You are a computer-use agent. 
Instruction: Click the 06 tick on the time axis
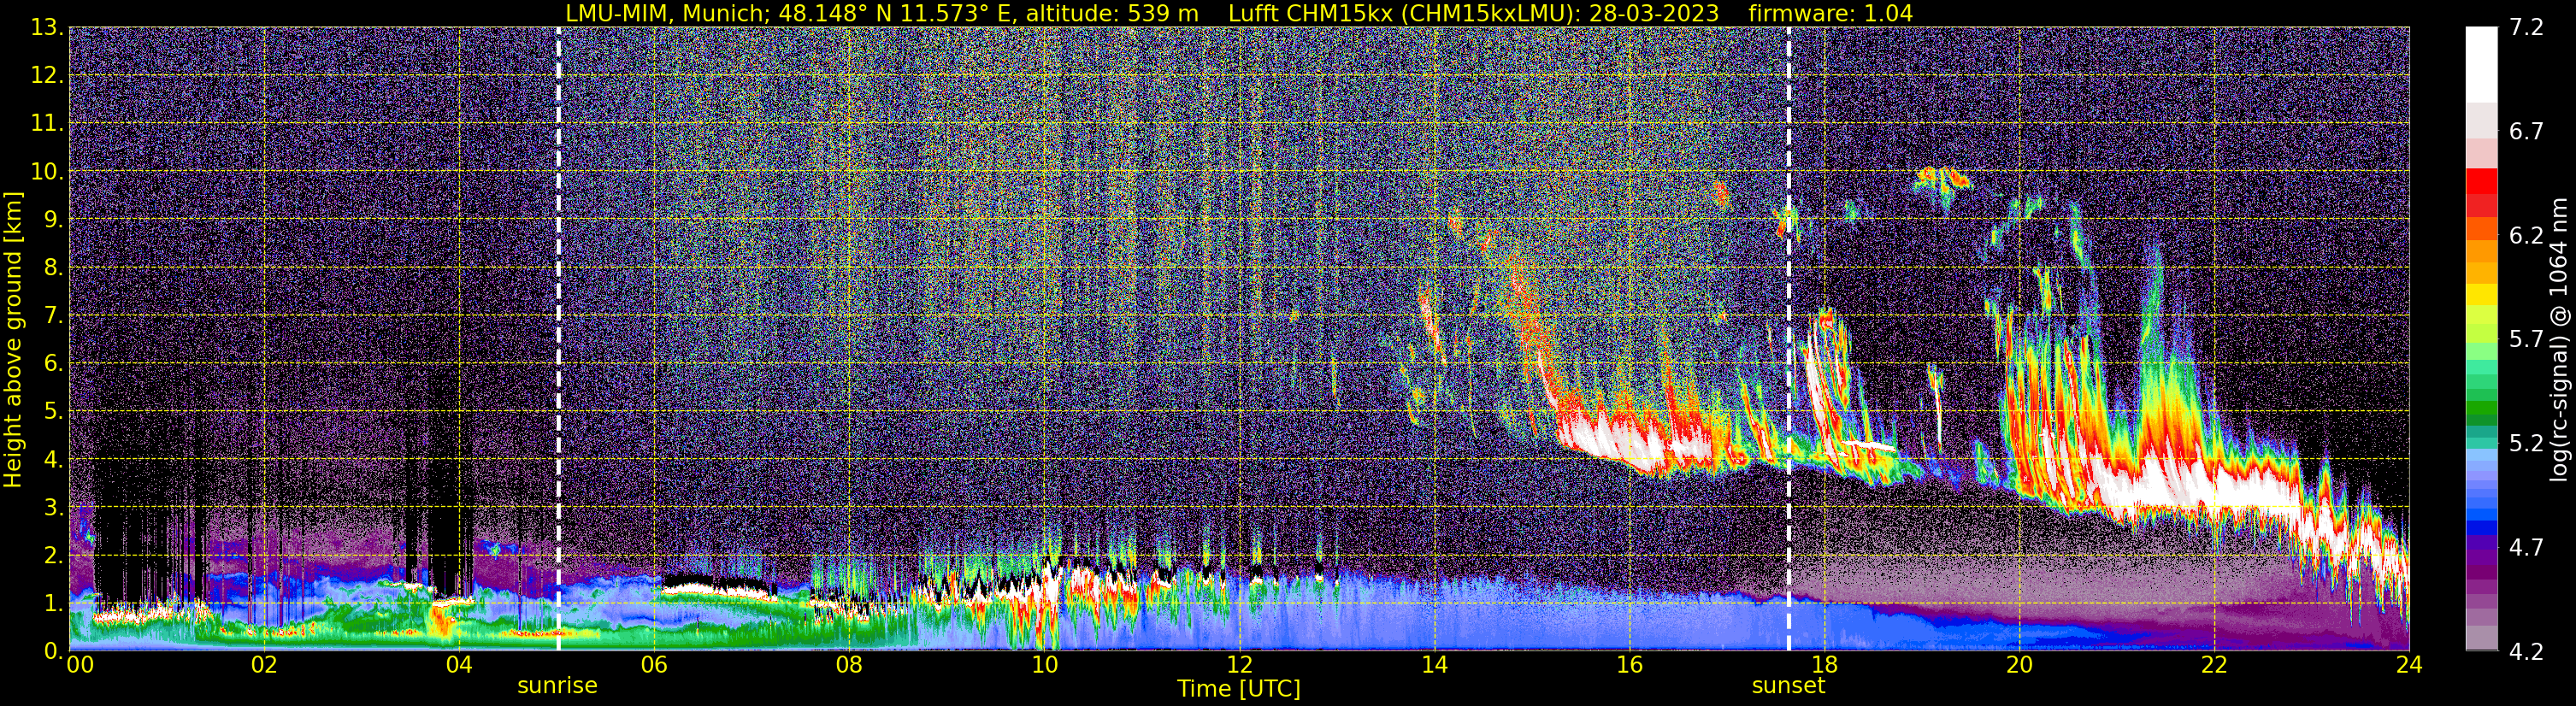653,666
